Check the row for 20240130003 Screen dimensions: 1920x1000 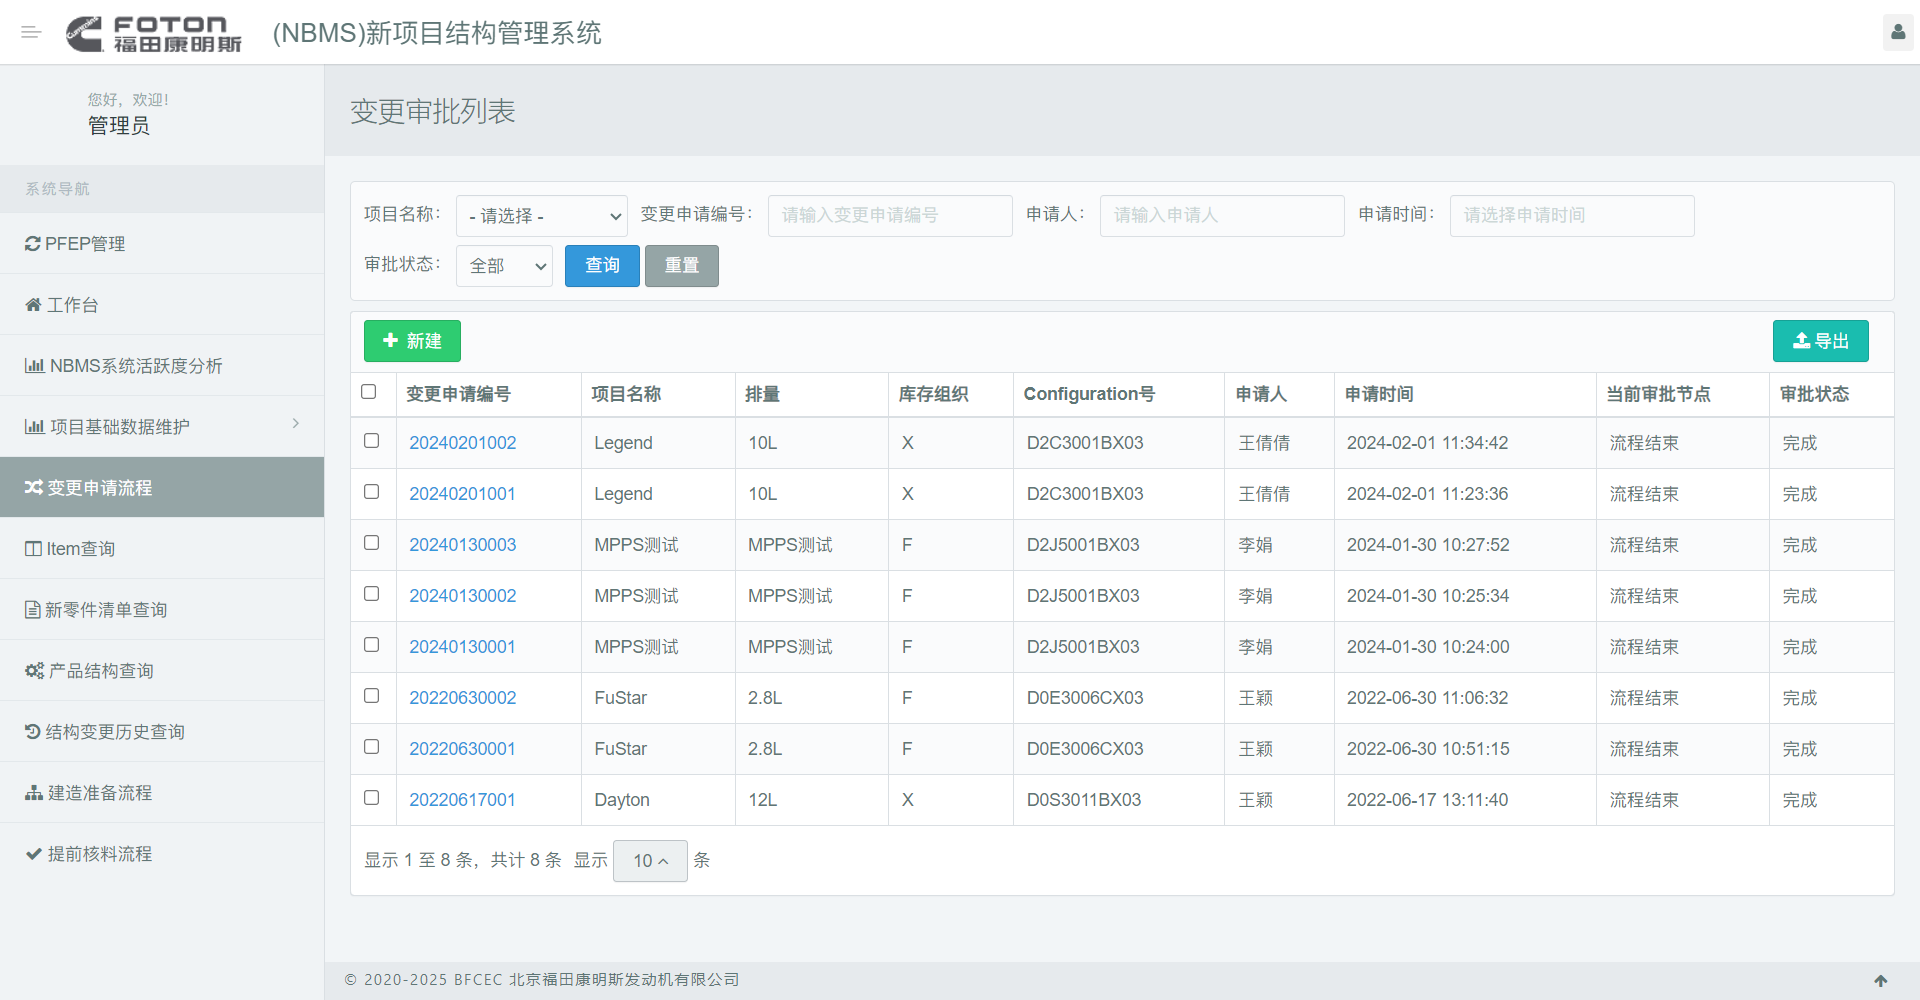(372, 543)
